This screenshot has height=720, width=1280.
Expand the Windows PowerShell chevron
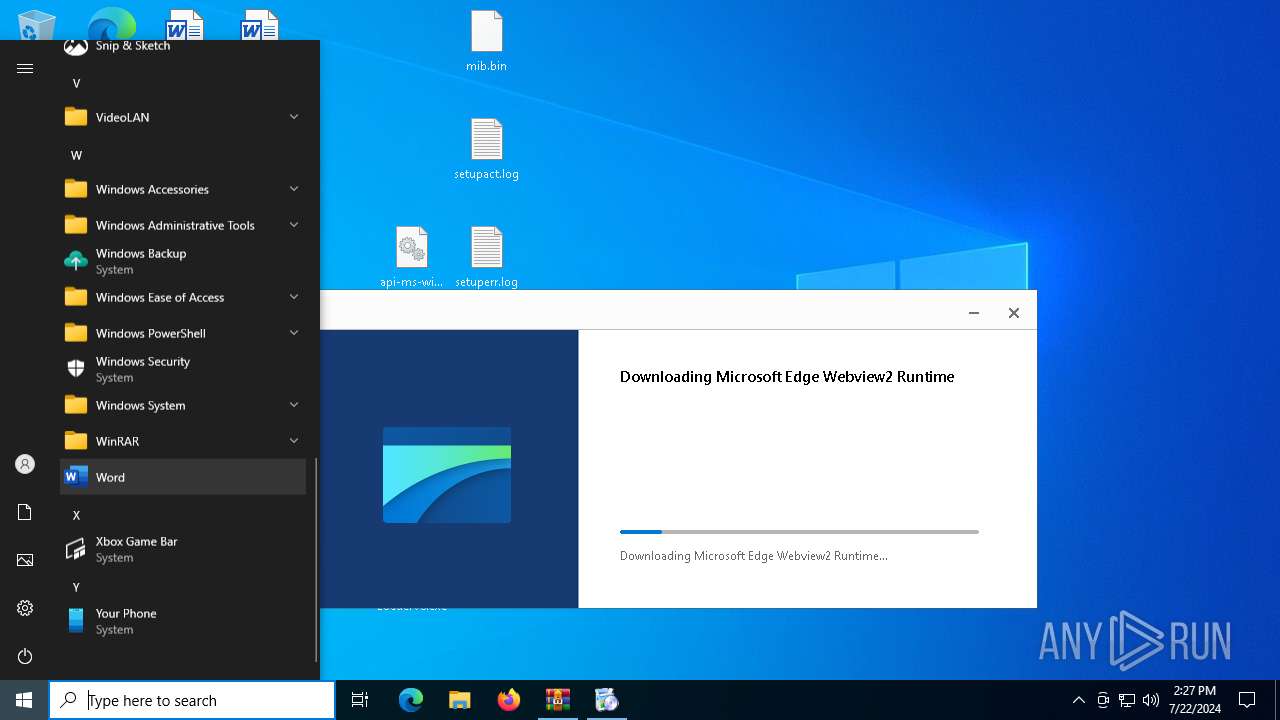click(x=294, y=333)
